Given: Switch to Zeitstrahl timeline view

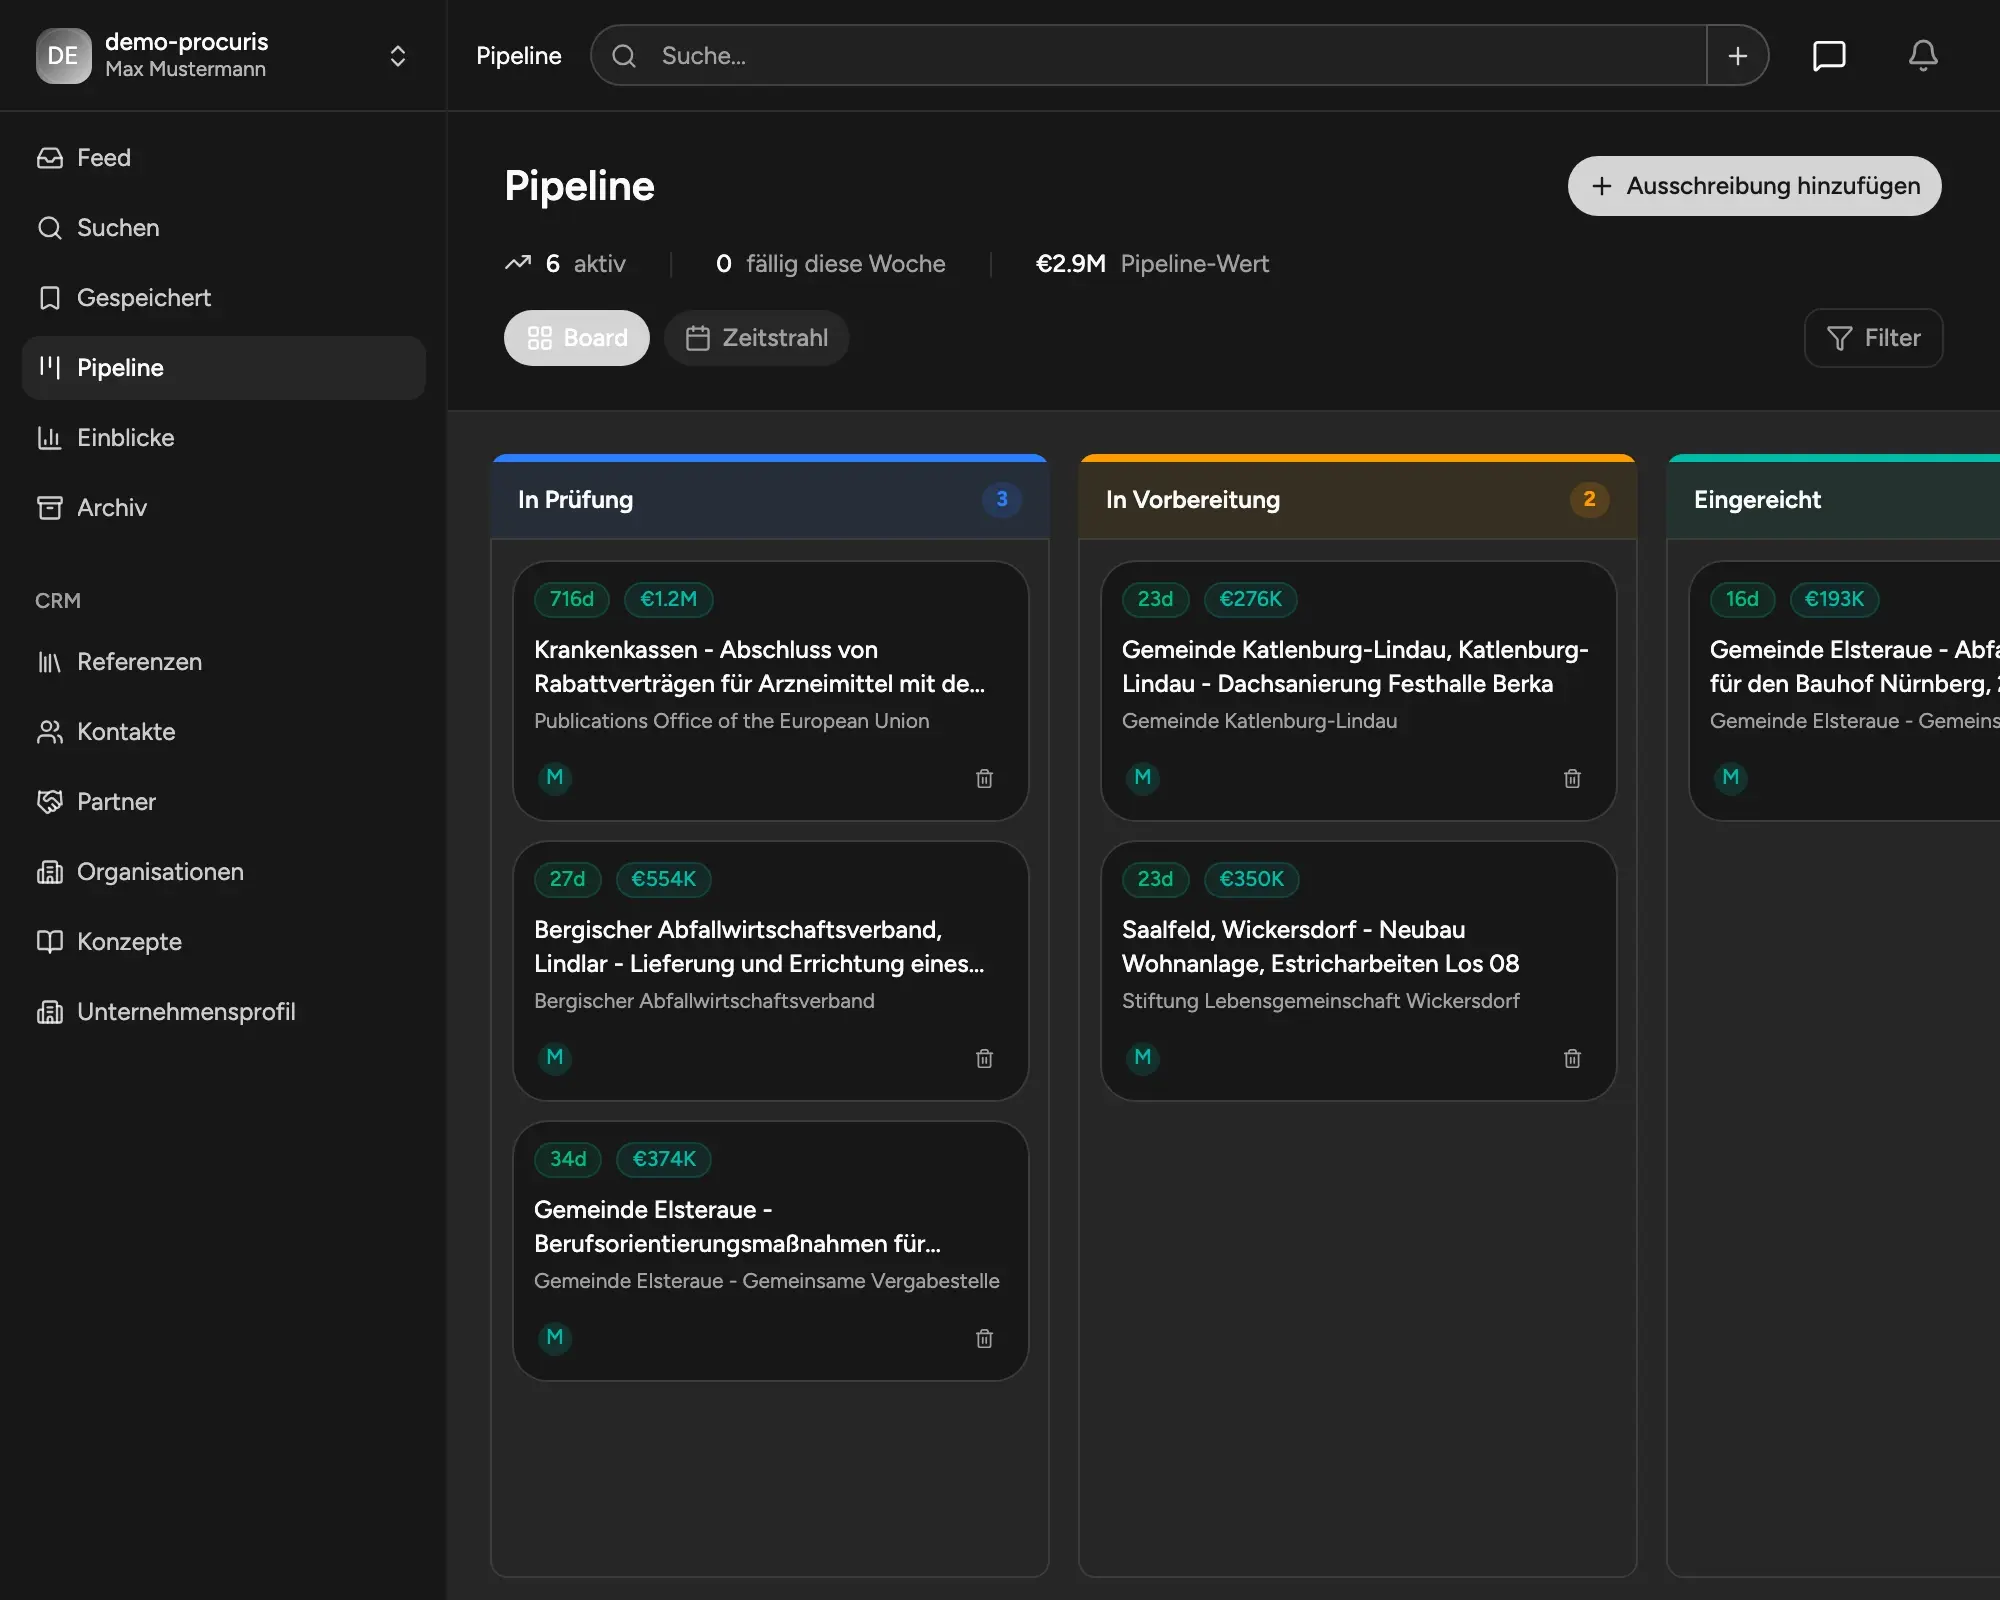Looking at the screenshot, I should (x=757, y=338).
